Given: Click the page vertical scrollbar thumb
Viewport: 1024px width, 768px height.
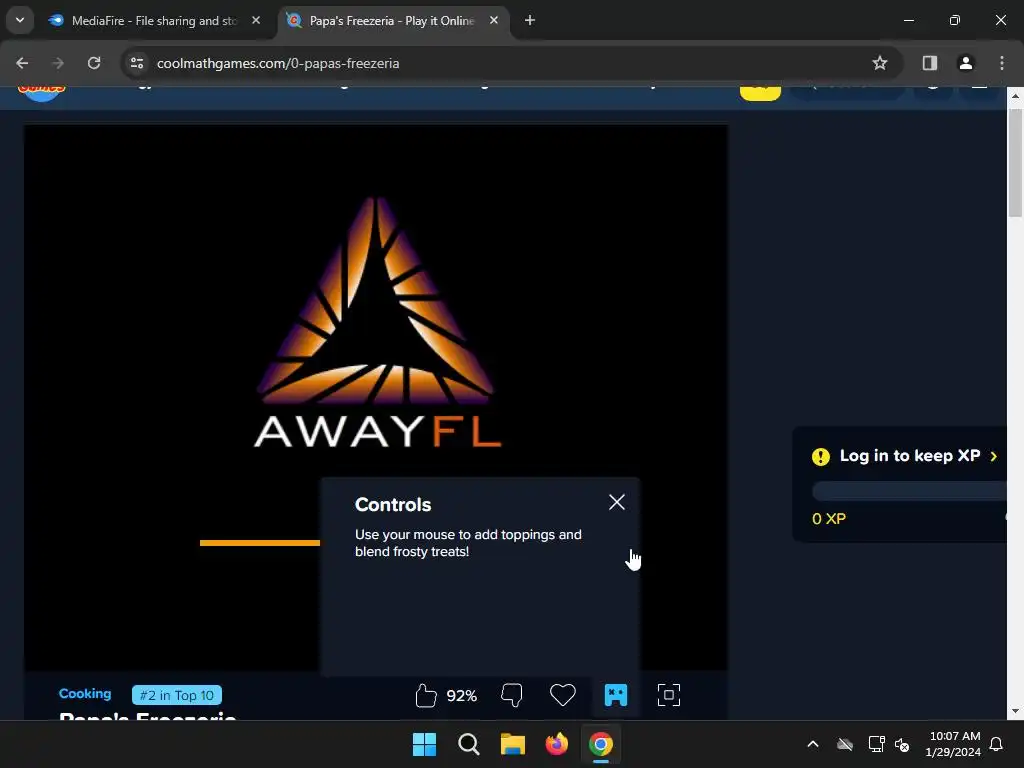Looking at the screenshot, I should 1015,163.
